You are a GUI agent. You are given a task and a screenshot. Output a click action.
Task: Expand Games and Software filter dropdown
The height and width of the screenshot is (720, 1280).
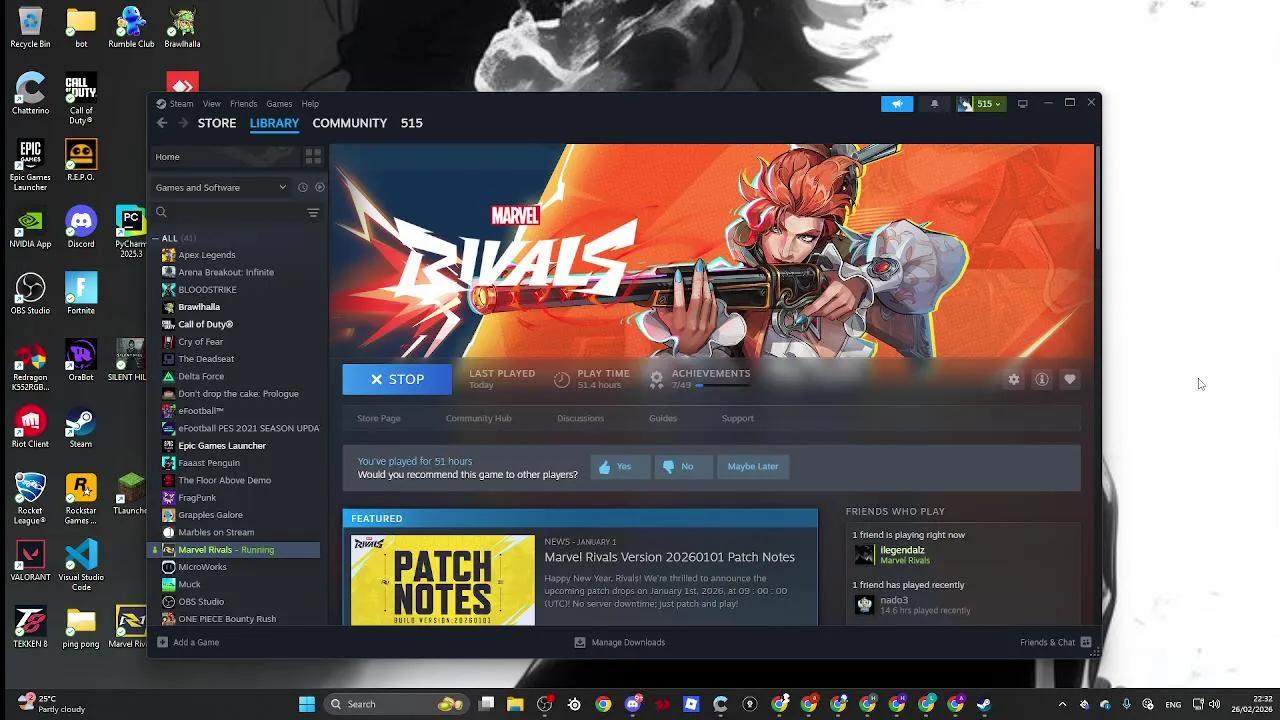(x=220, y=187)
